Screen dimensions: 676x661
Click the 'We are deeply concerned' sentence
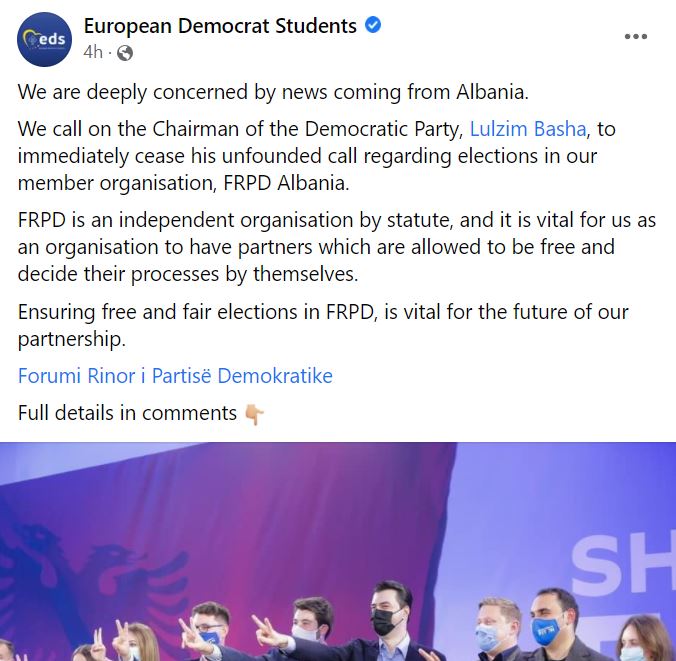274,93
